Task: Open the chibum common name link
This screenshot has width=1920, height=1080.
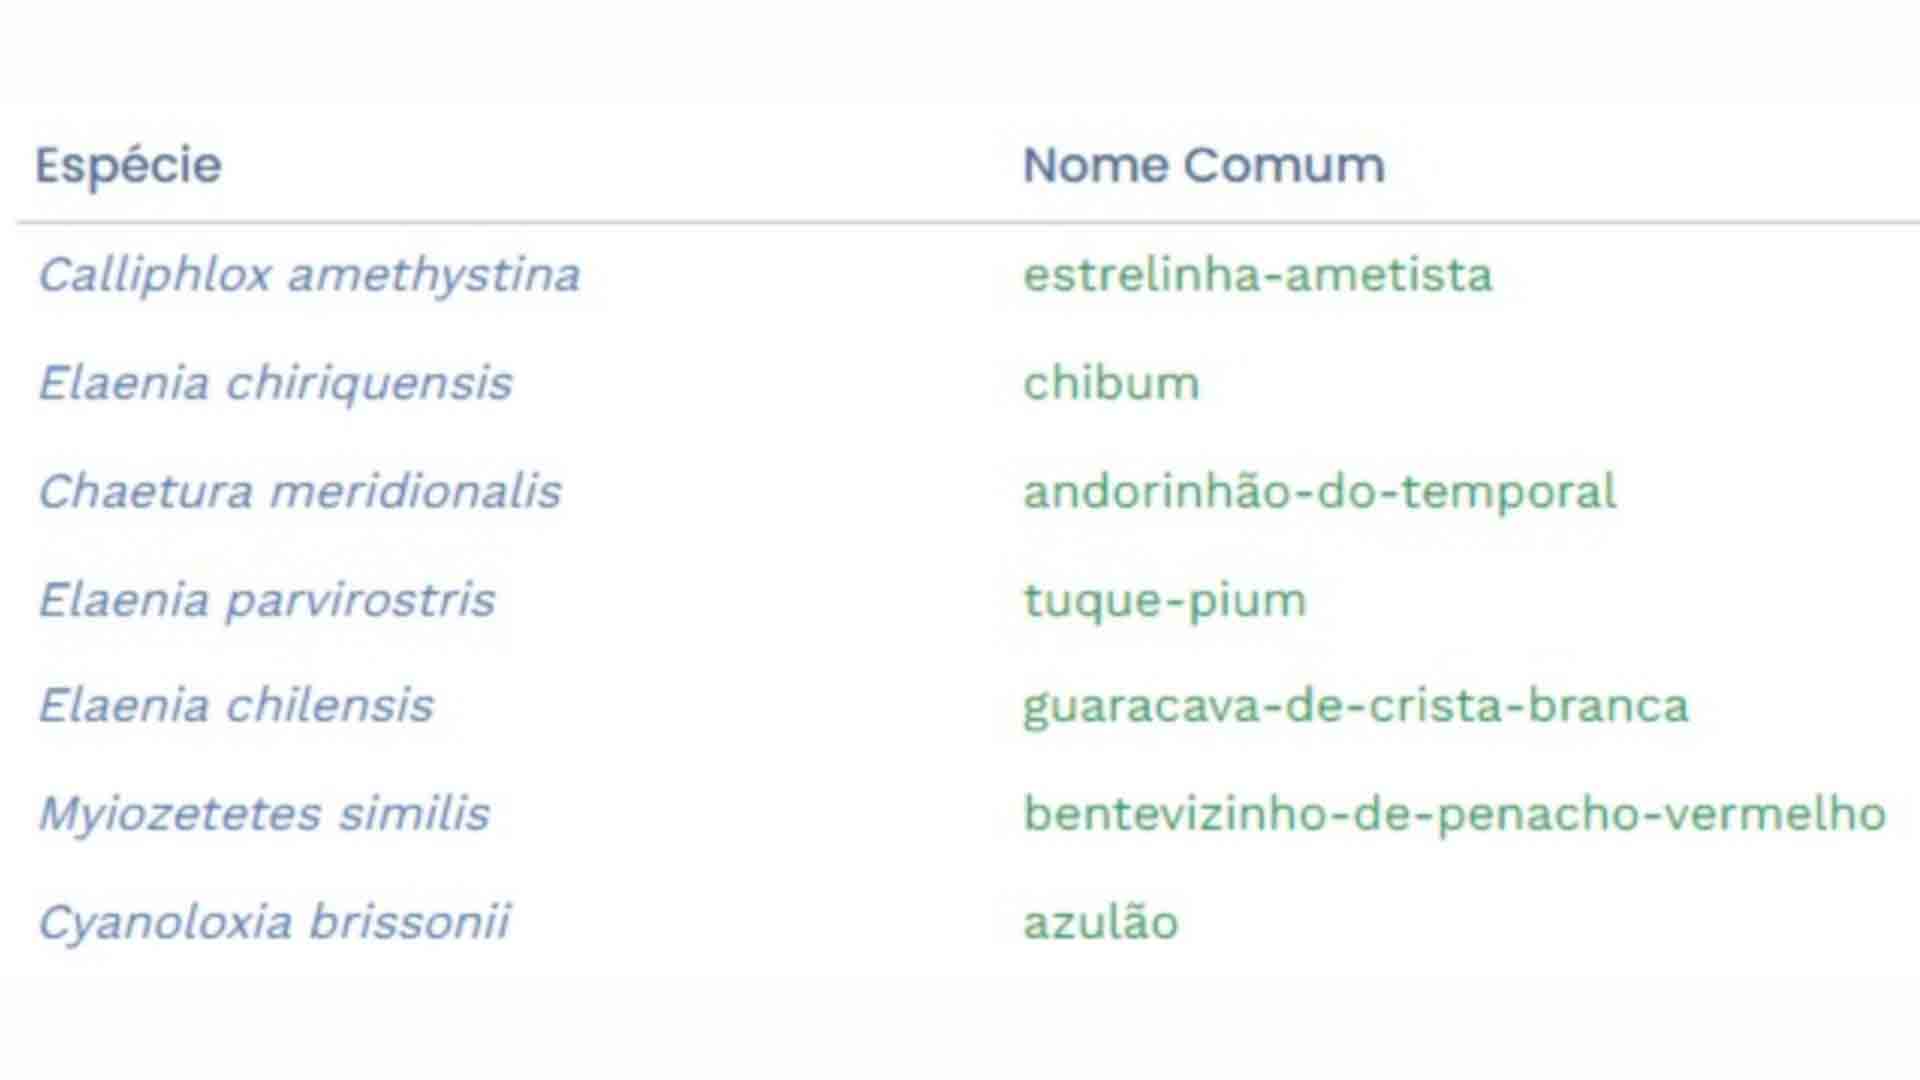Action: pyautogui.click(x=1111, y=383)
